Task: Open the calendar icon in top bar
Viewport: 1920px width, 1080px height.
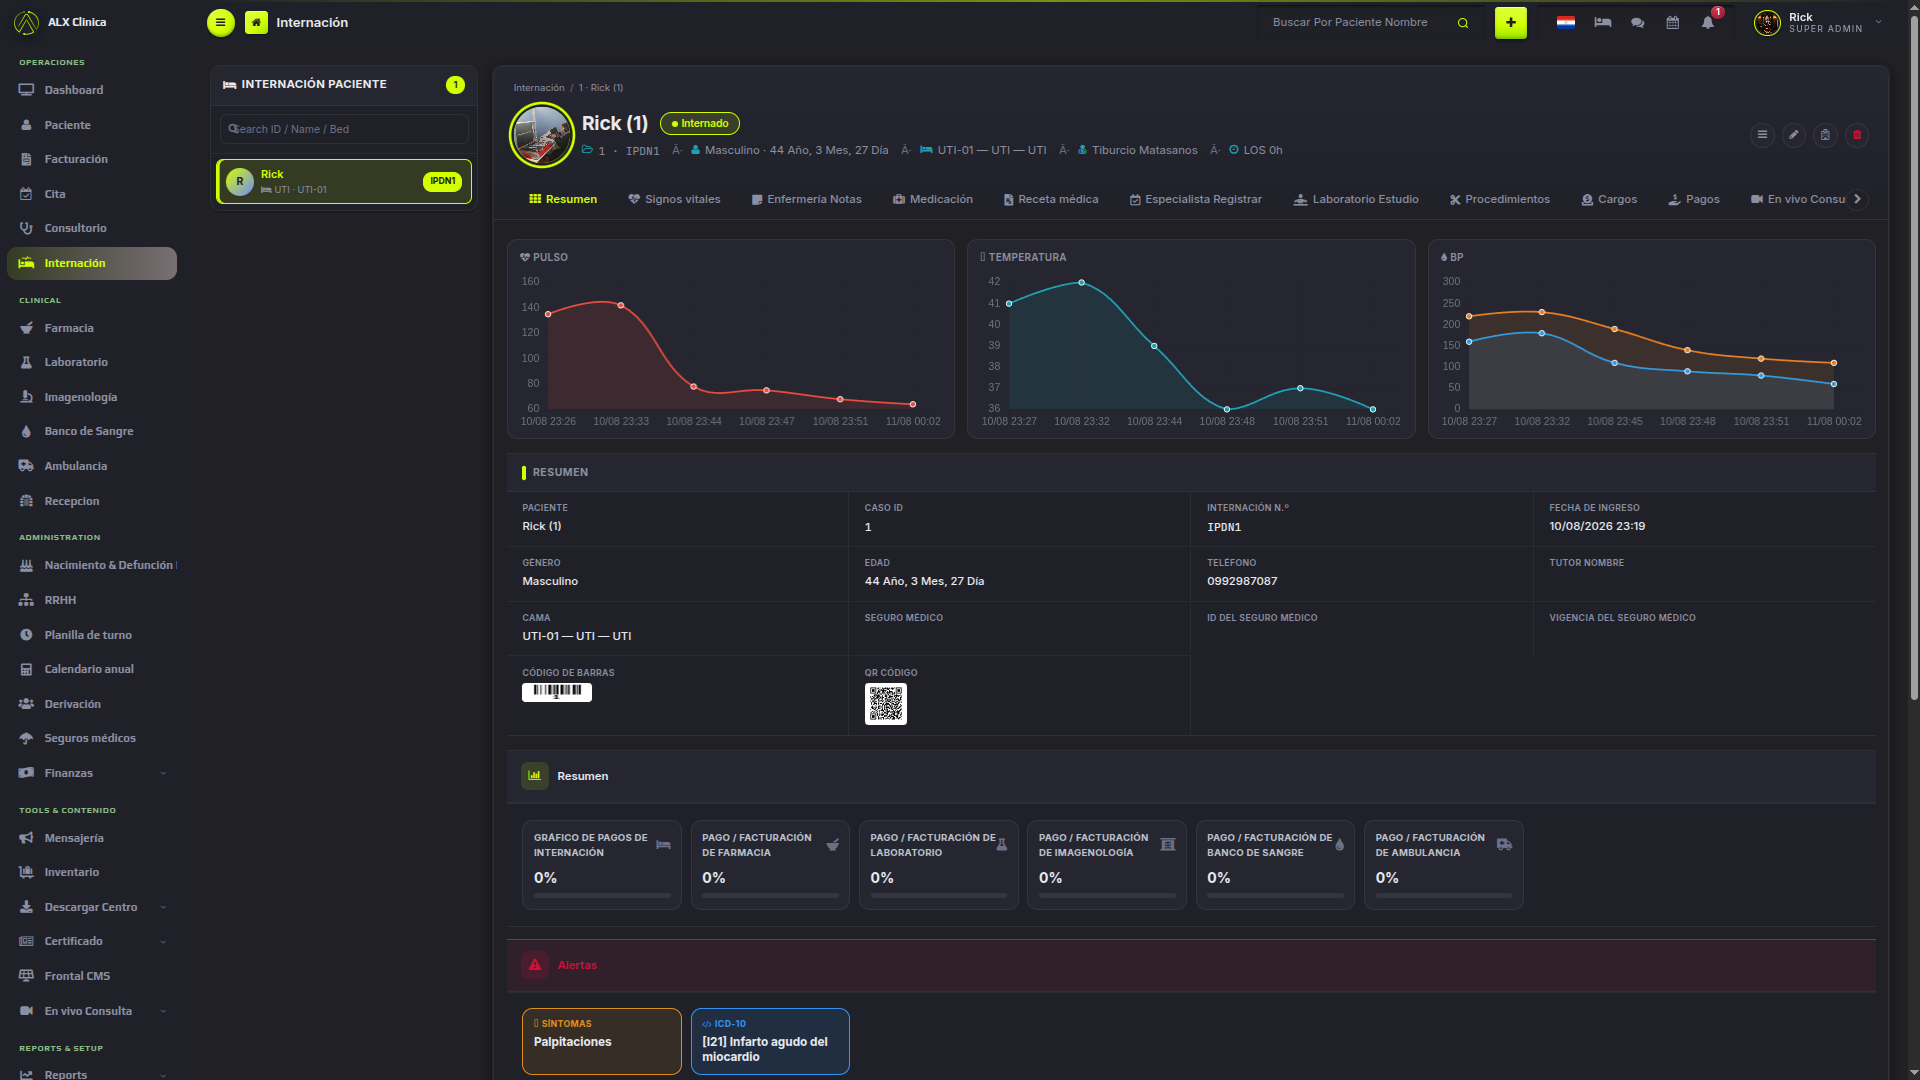Action: point(1672,22)
